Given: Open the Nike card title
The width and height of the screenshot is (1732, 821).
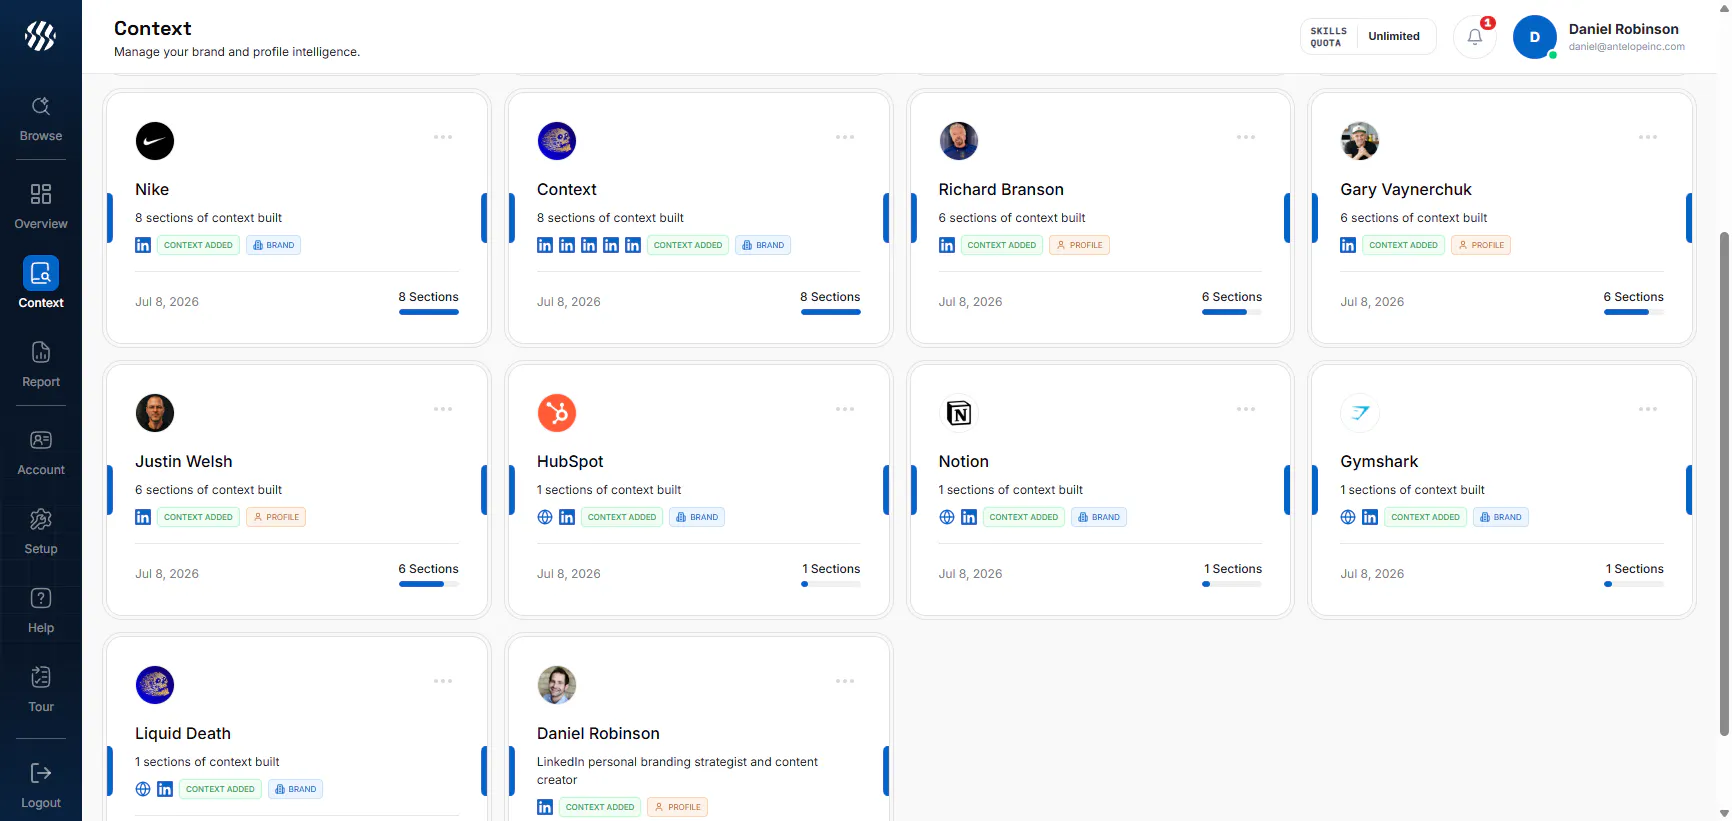Looking at the screenshot, I should click(152, 189).
